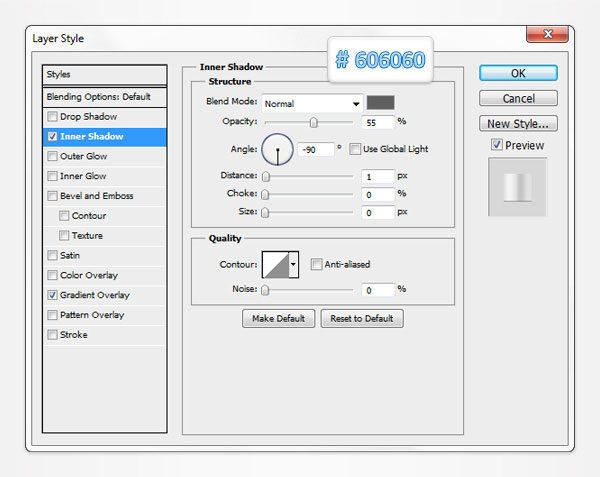Click the Opacity slider handle
The image size is (600, 477).
(x=313, y=122)
